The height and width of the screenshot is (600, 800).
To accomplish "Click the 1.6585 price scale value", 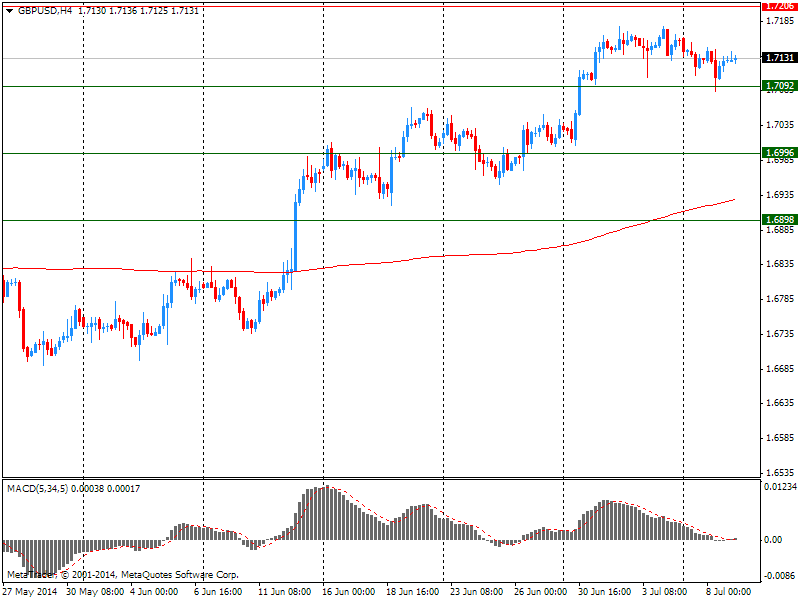I will pyautogui.click(x=780, y=438).
